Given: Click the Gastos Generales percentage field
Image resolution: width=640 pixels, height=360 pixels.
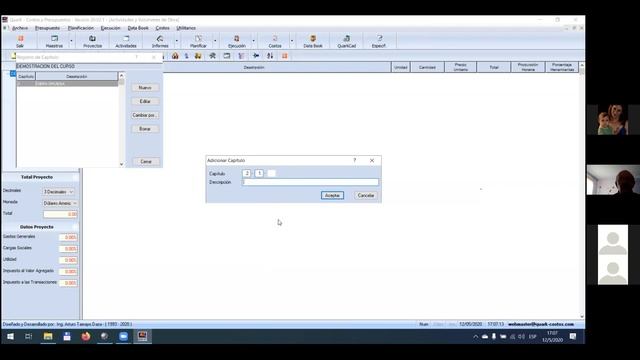Looking at the screenshot, I should tap(68, 237).
